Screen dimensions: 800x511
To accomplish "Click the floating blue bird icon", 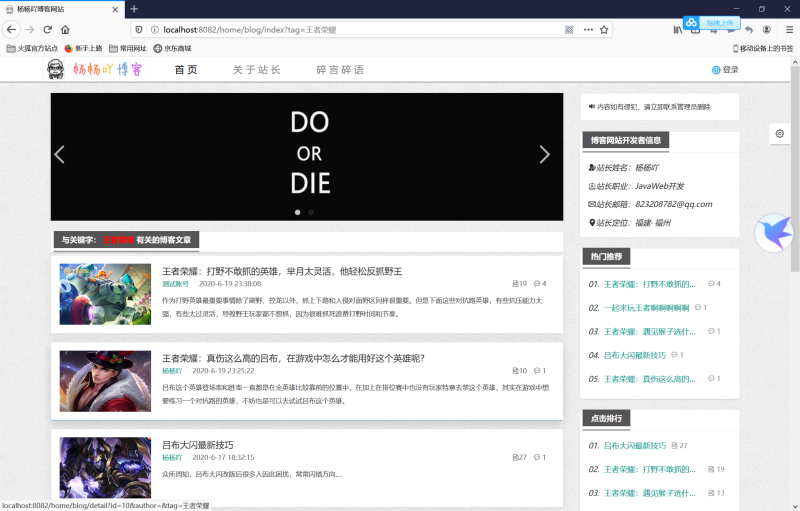I will 775,232.
